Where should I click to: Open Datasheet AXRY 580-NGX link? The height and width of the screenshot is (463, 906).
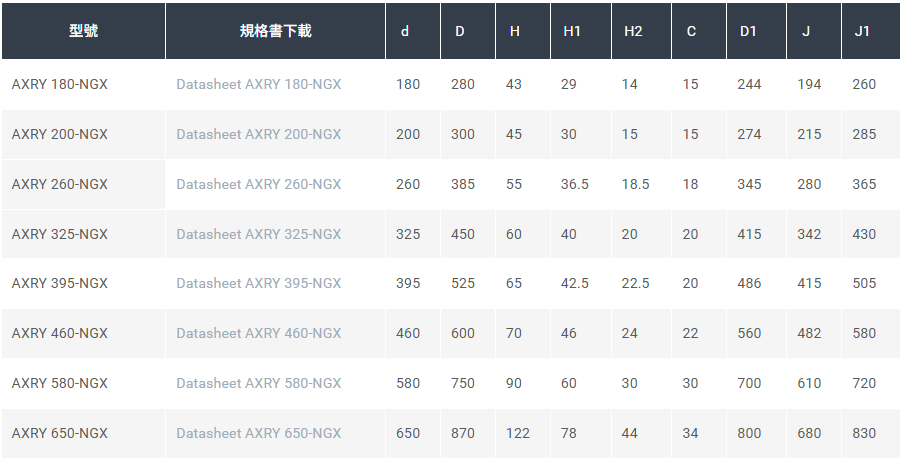click(258, 383)
